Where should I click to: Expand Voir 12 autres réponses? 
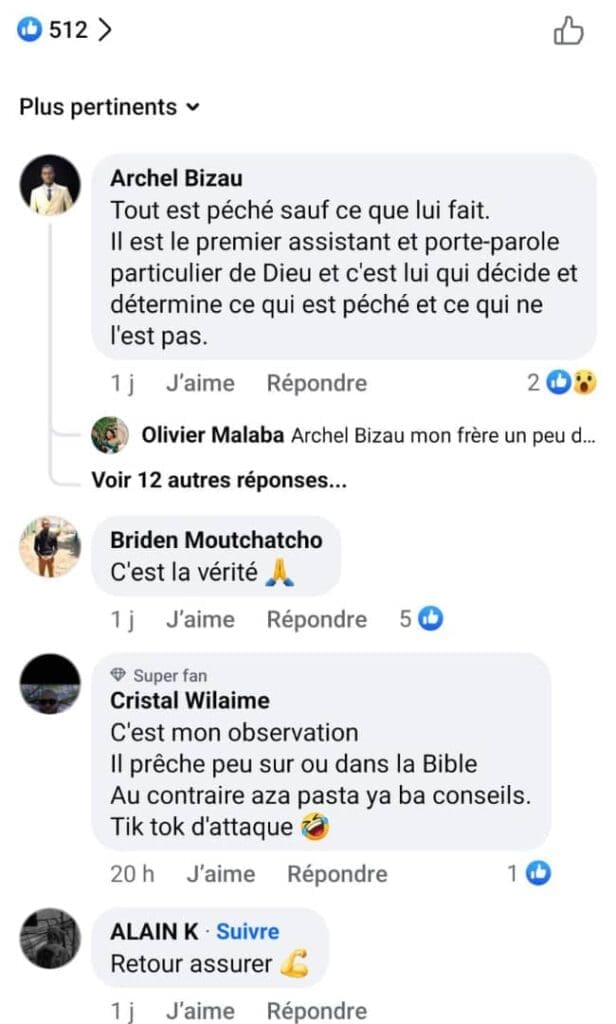[x=216, y=480]
